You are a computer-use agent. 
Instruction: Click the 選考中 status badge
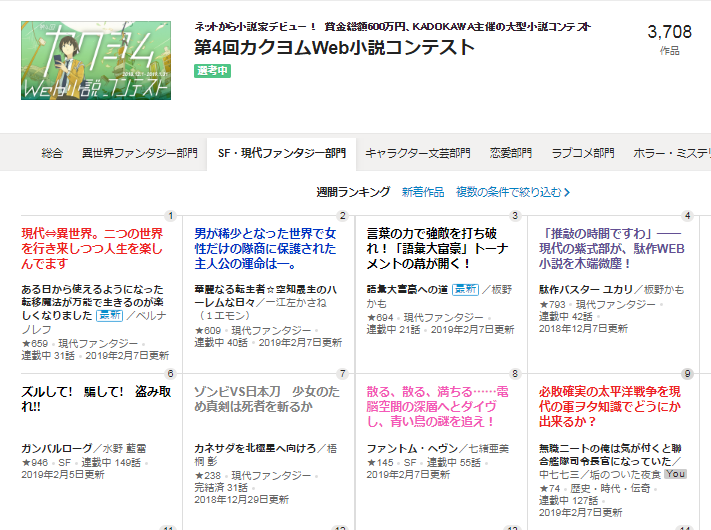[x=212, y=71]
